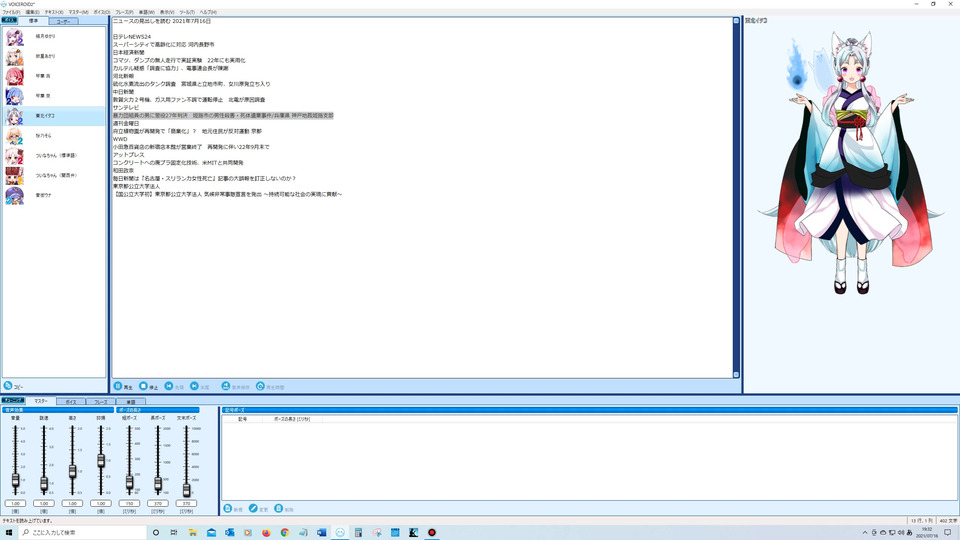The height and width of the screenshot is (540, 960).
Task: Click the WWD line in the text
Action: tap(119, 139)
